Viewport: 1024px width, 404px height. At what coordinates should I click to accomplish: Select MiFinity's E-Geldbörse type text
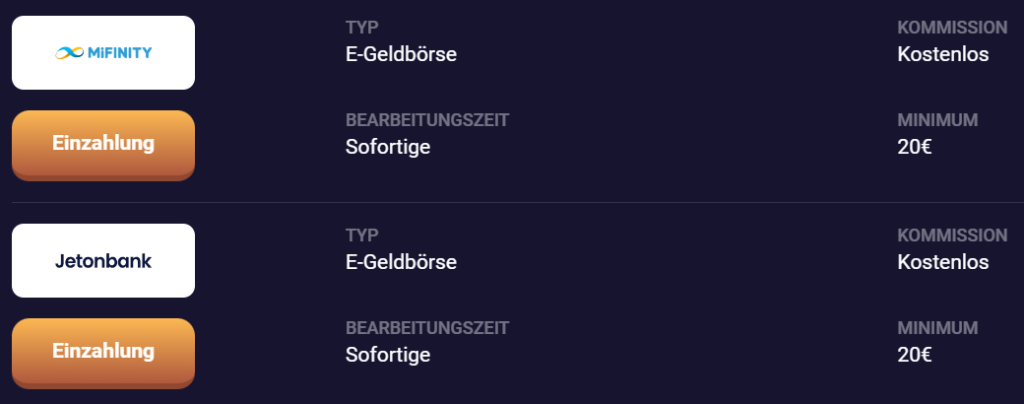[401, 54]
